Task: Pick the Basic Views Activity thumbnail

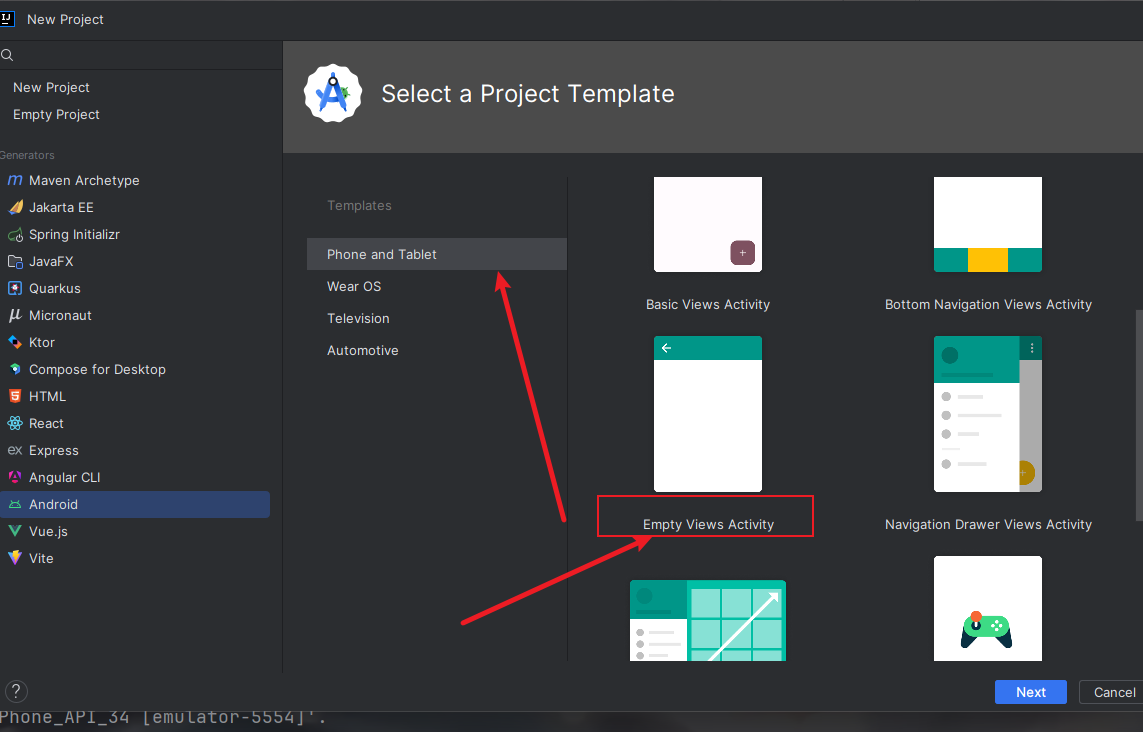Action: (x=708, y=225)
